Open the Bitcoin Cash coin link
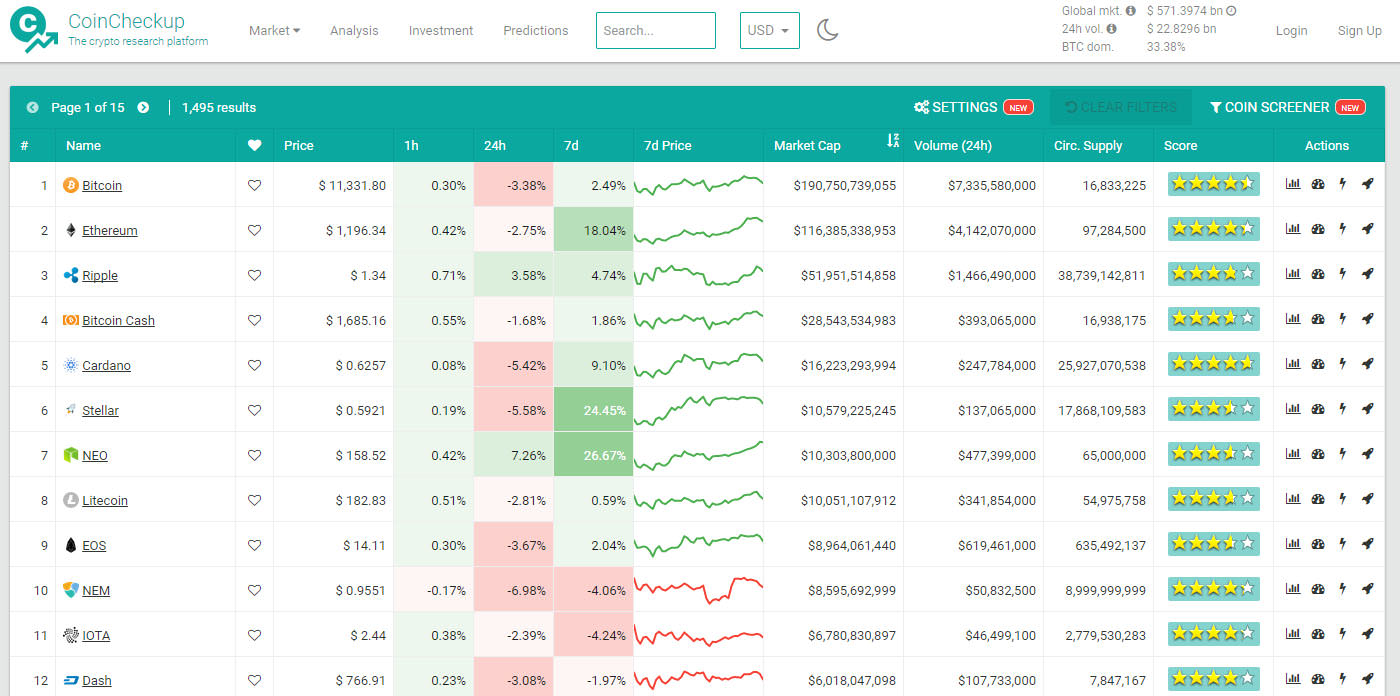 118,320
